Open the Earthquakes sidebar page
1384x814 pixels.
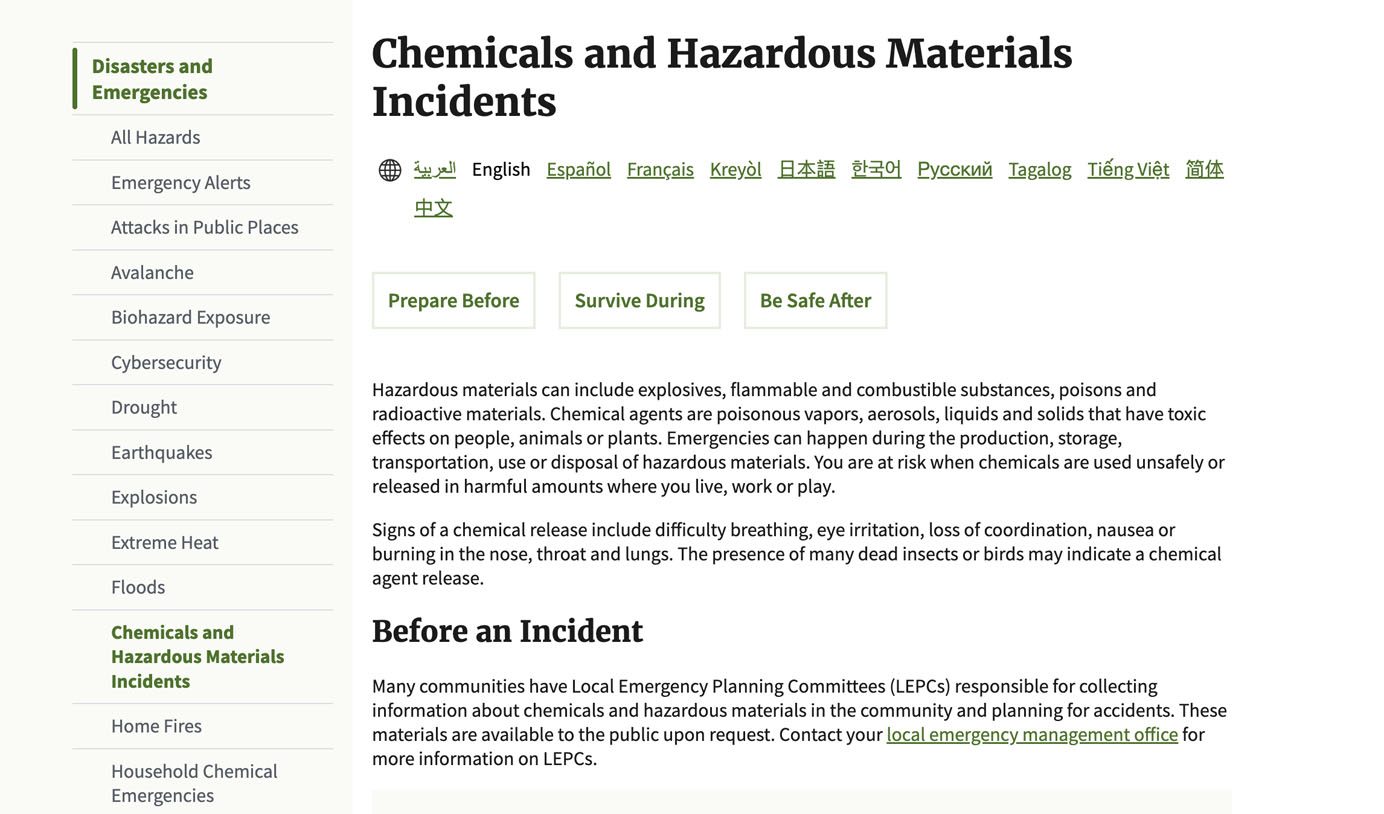(161, 452)
